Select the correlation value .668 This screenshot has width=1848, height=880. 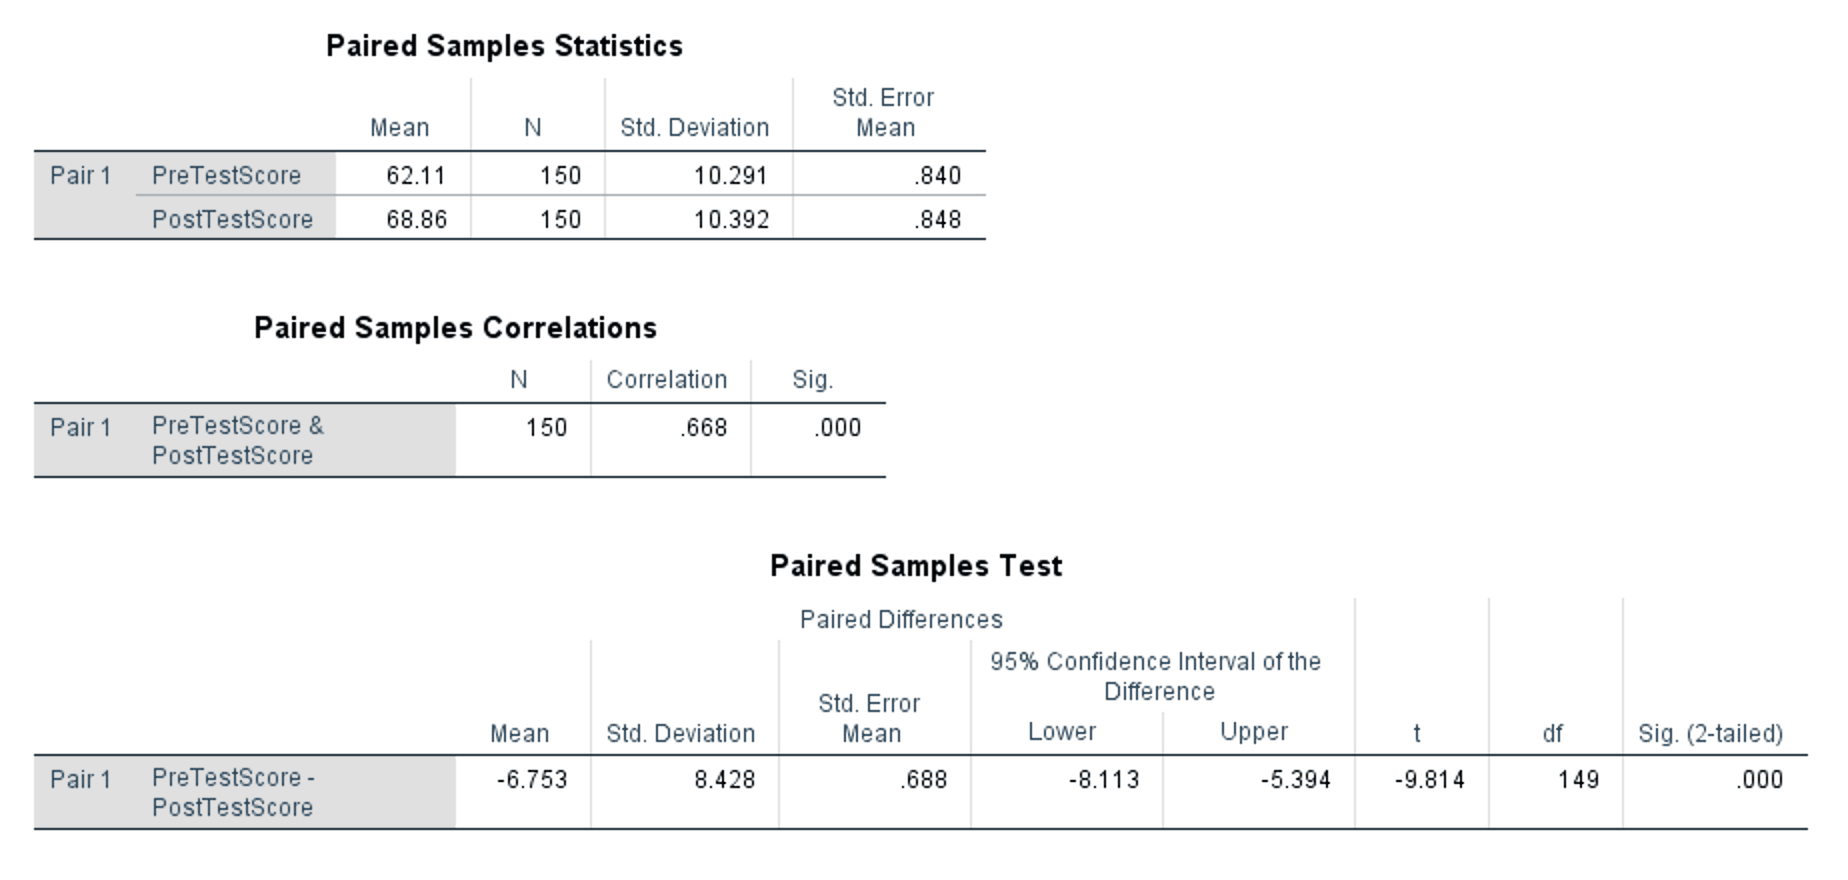[x=703, y=428]
